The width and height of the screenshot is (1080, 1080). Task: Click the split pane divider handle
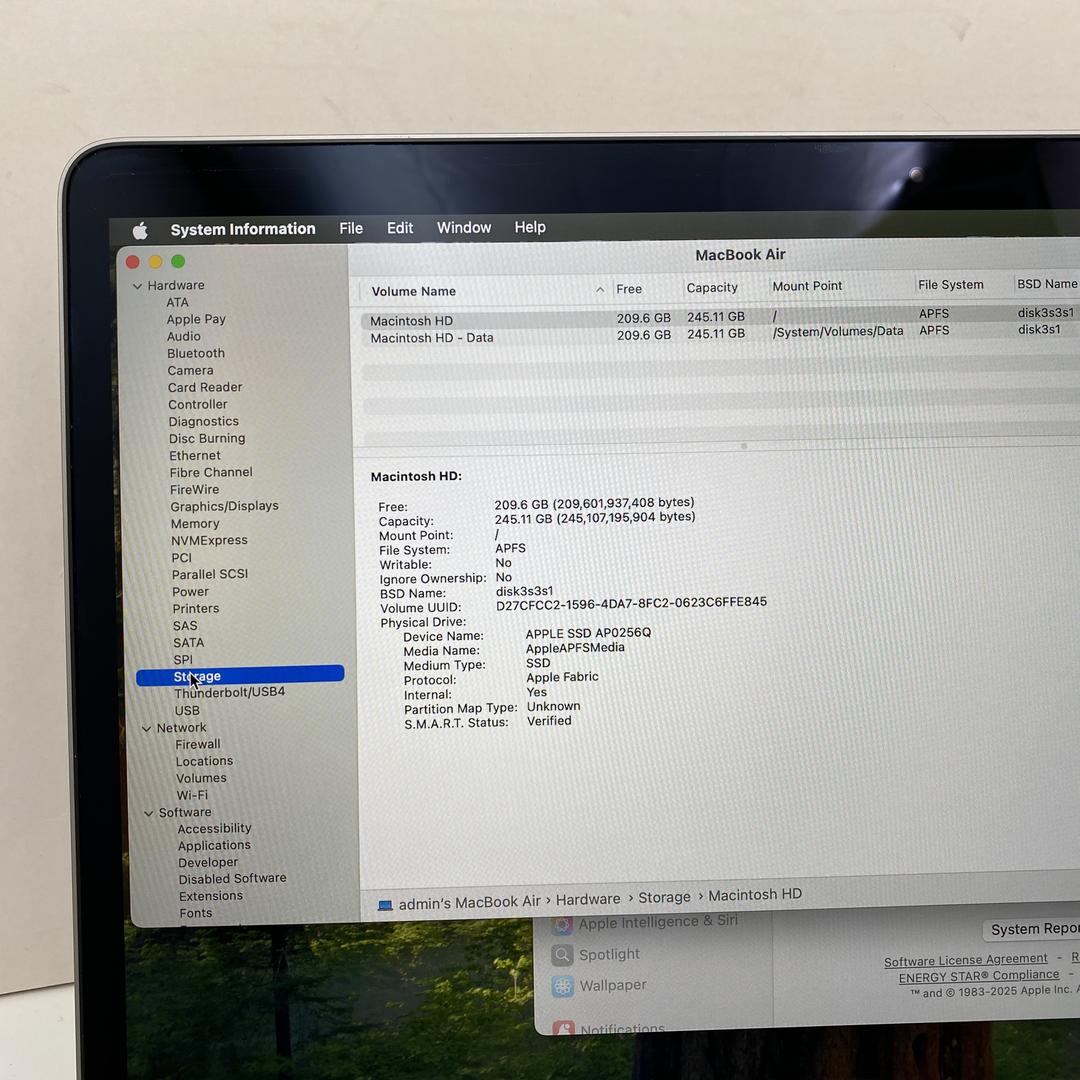(743, 446)
